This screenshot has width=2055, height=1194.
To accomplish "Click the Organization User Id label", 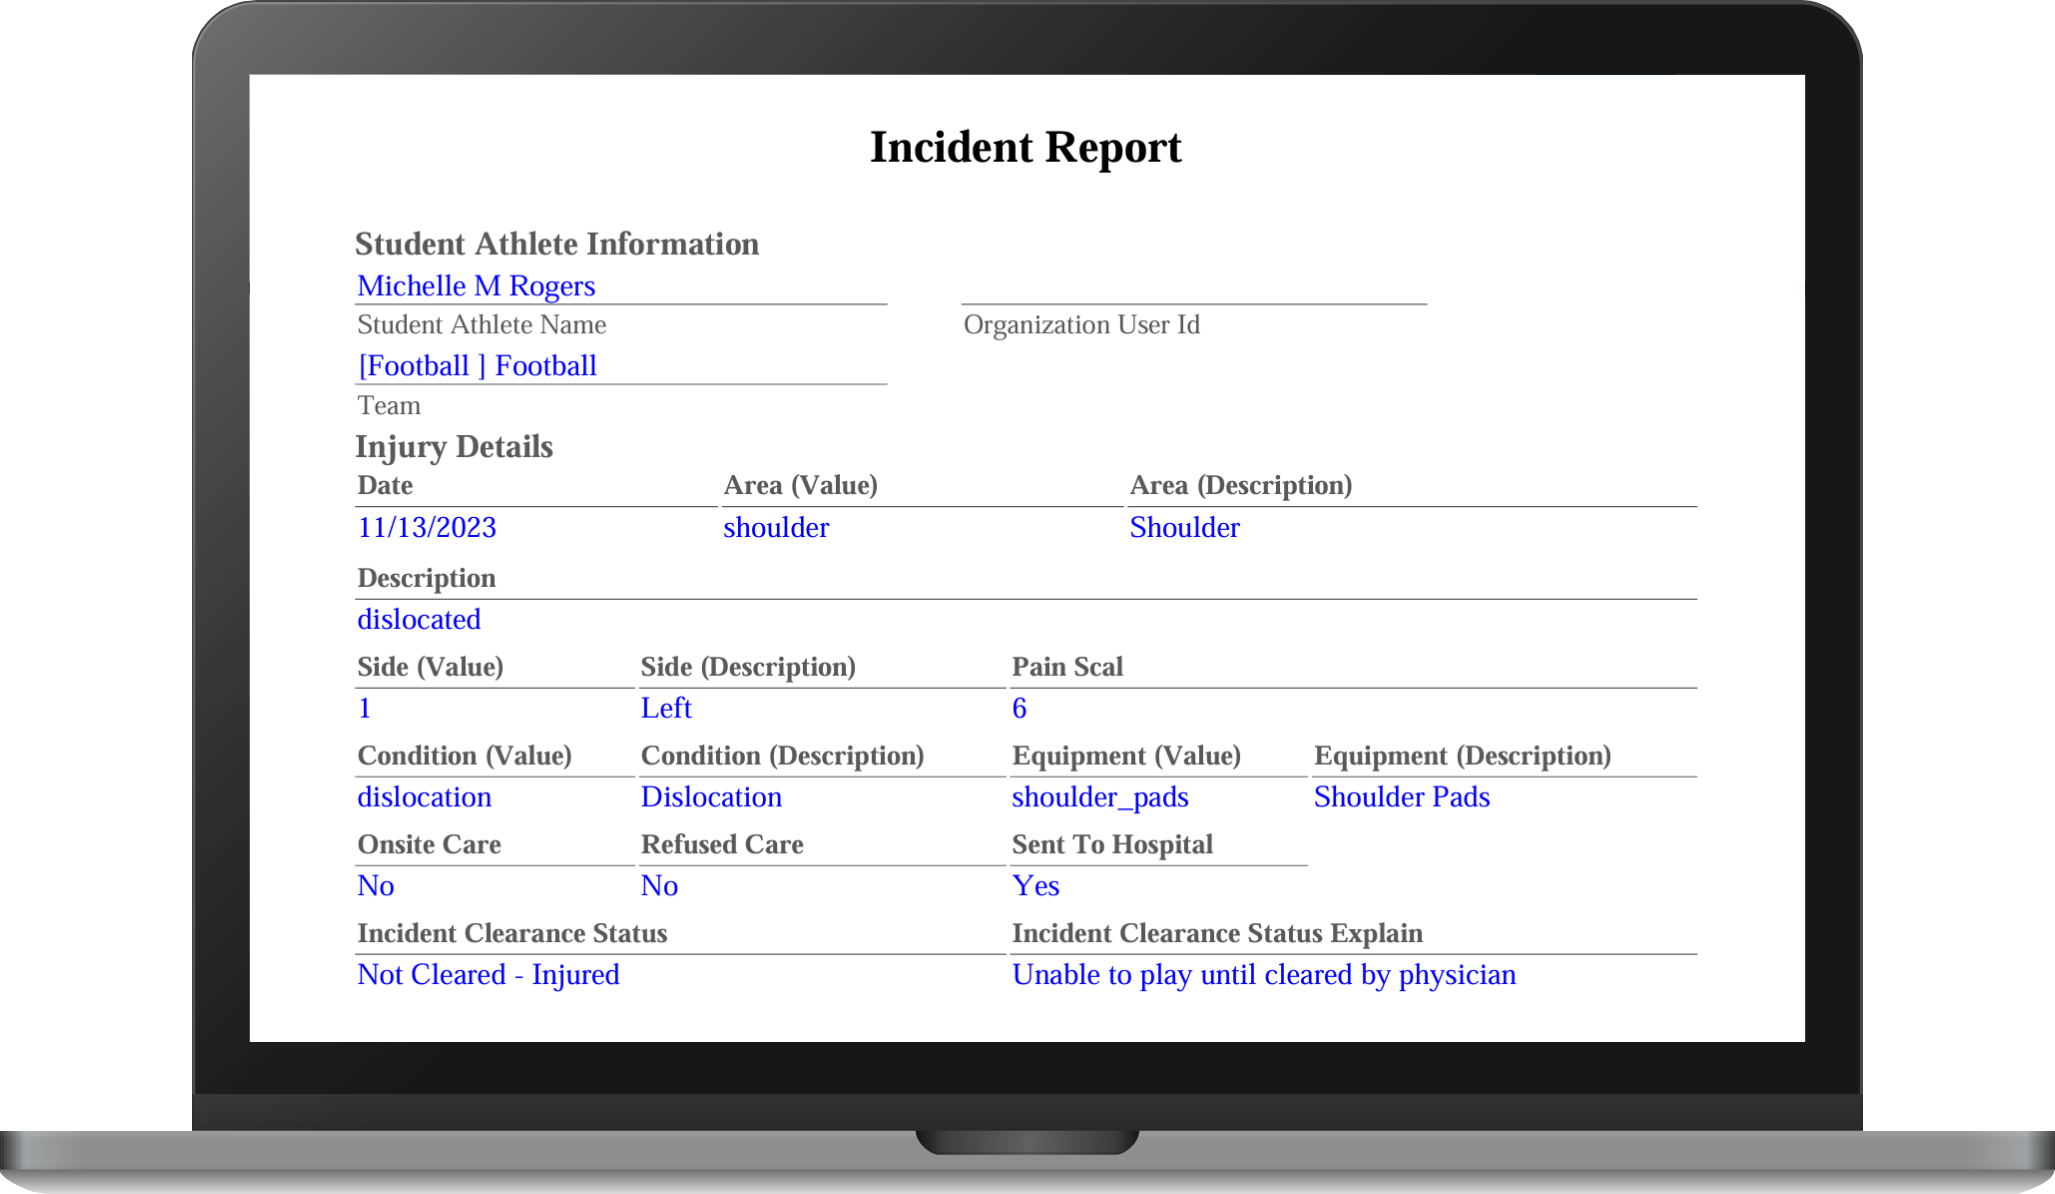I will click(x=1081, y=325).
